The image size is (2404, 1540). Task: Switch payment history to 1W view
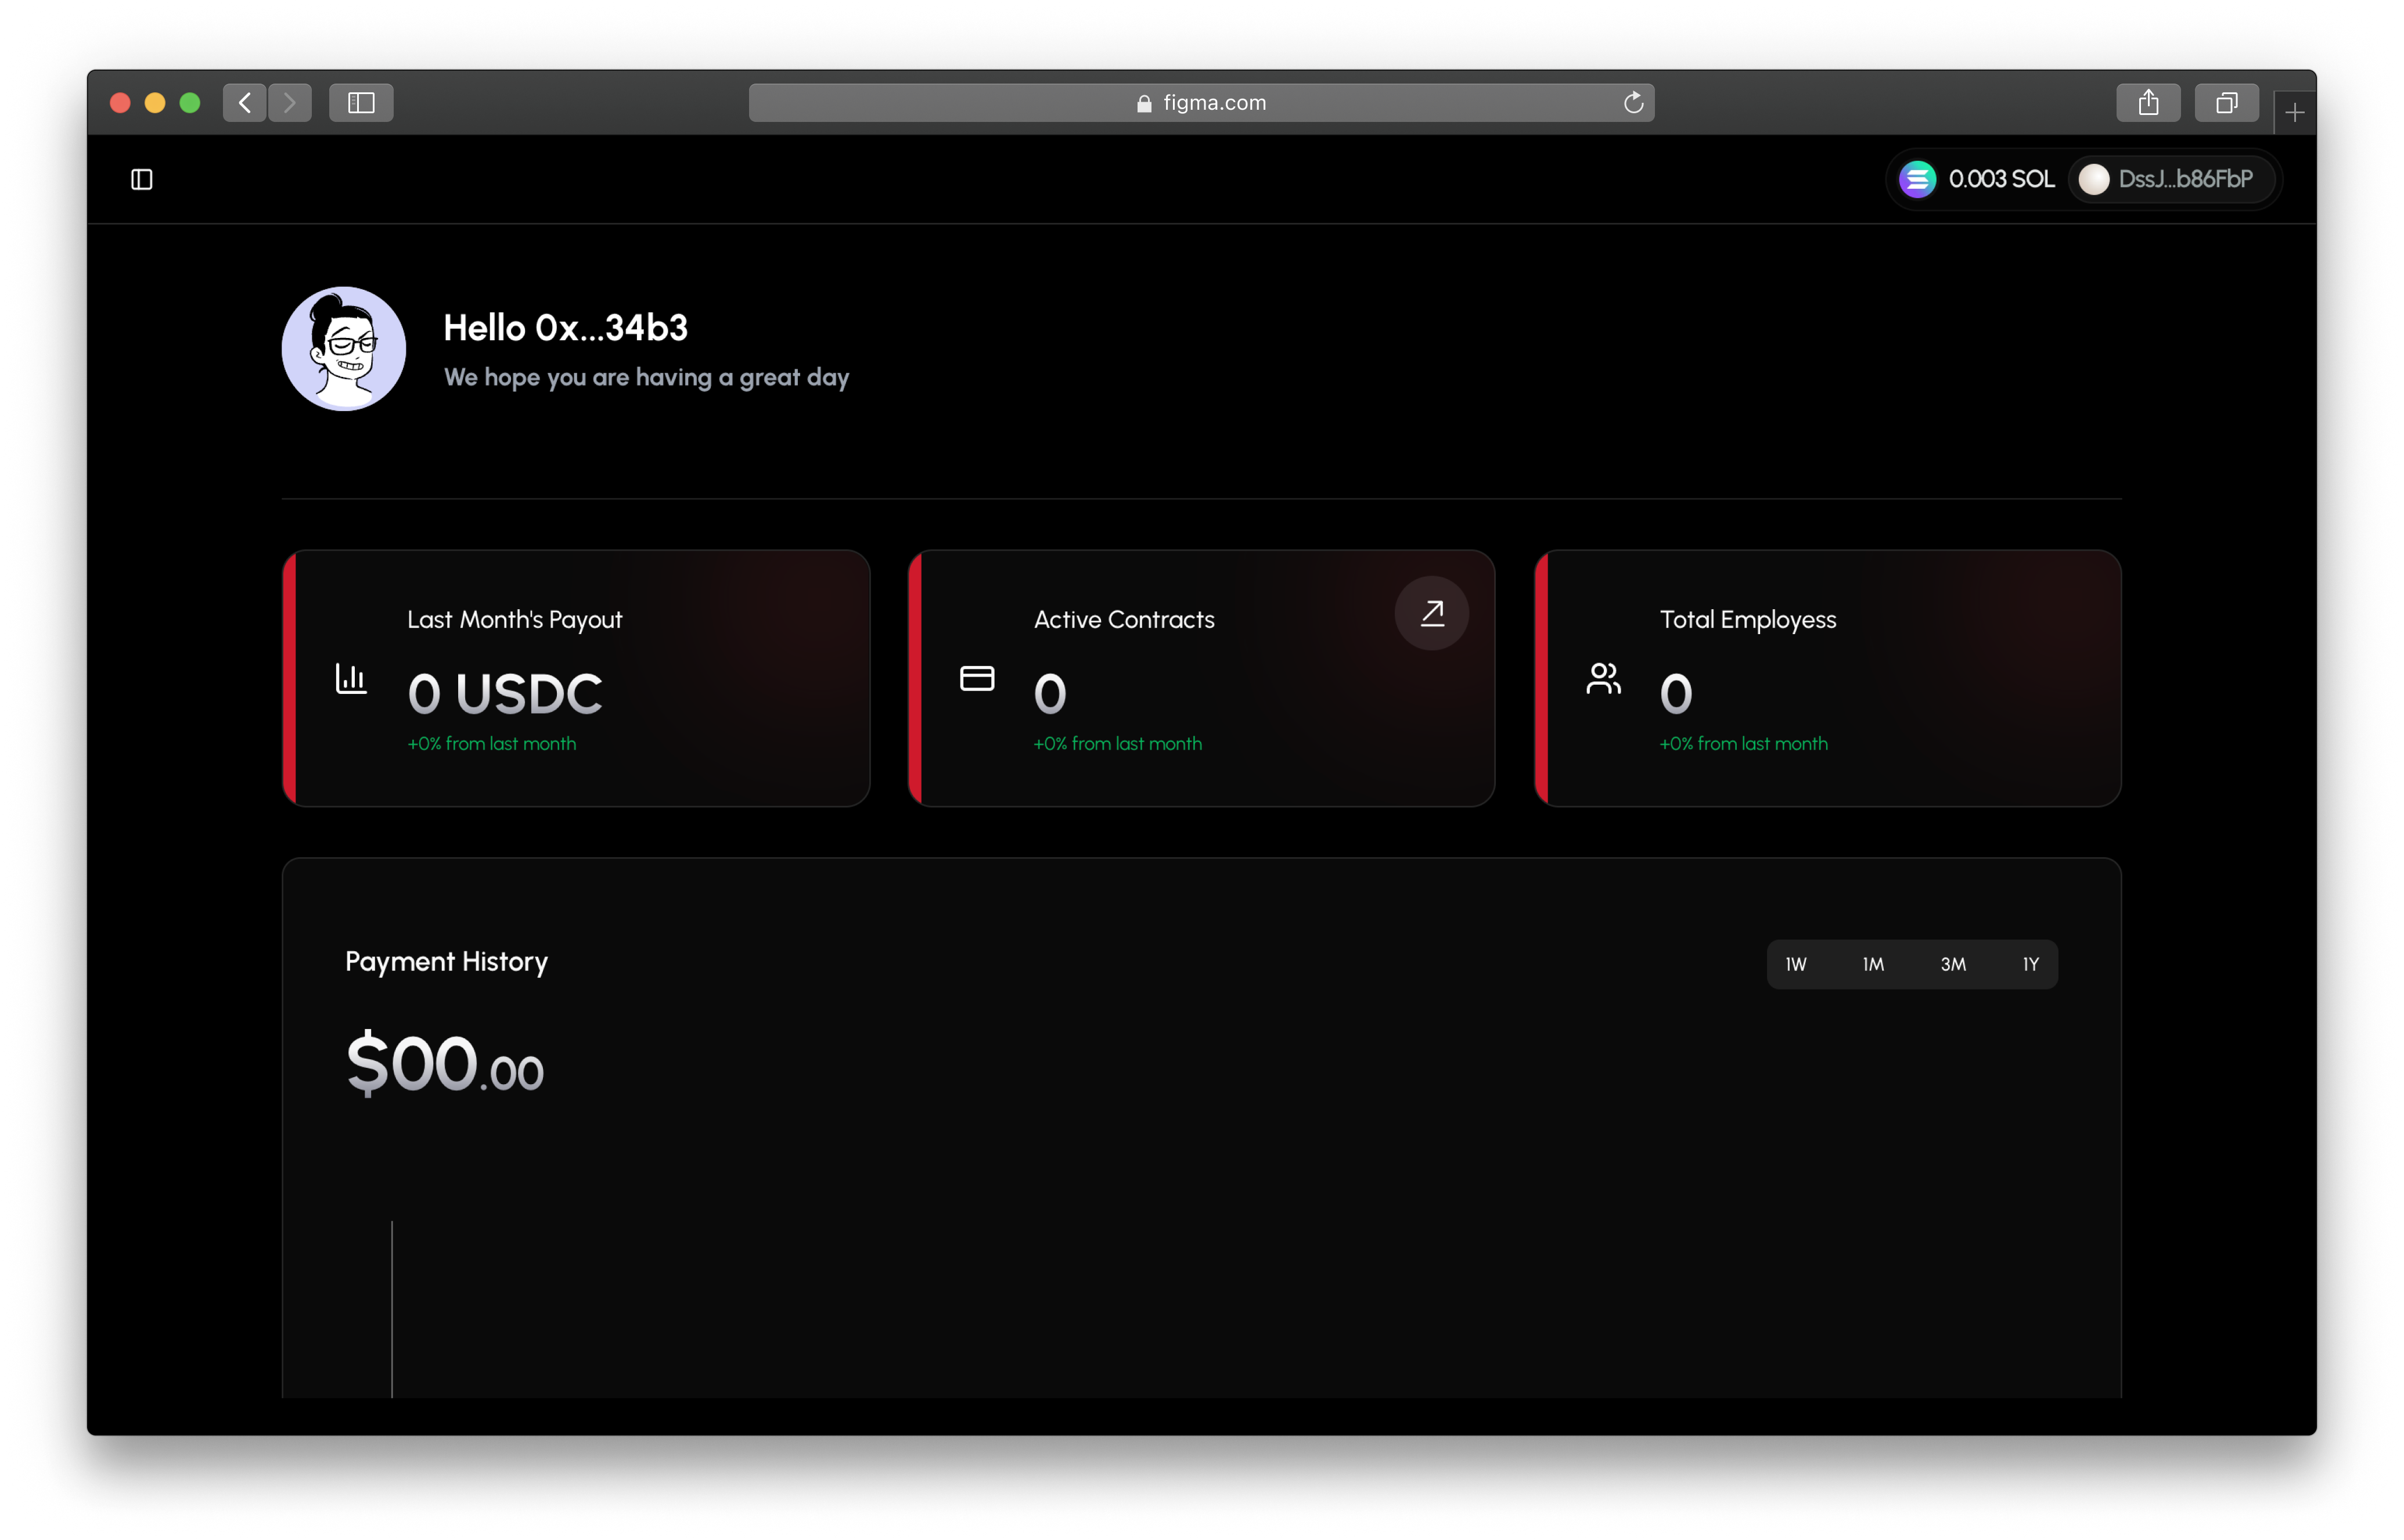tap(1796, 964)
